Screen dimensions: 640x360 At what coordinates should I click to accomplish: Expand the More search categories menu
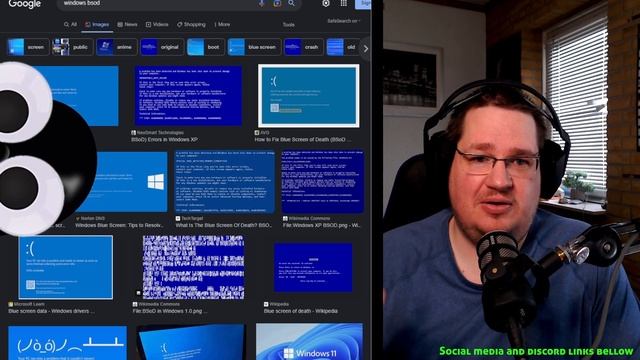(x=222, y=24)
